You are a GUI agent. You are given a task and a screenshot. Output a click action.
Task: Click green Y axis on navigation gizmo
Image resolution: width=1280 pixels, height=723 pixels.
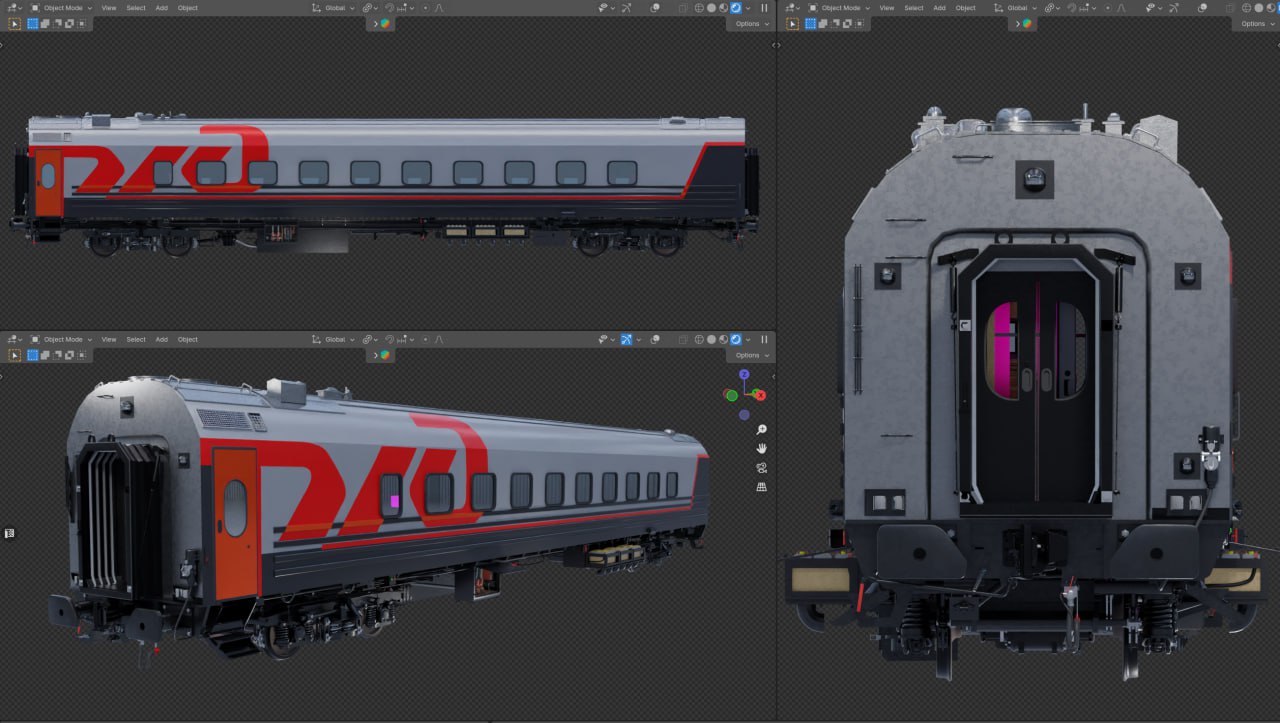pos(732,396)
